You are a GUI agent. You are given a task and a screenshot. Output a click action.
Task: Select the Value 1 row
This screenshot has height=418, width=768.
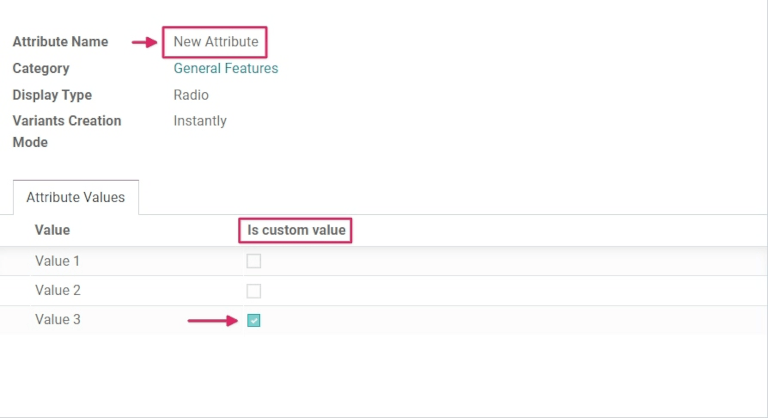pyautogui.click(x=58, y=261)
